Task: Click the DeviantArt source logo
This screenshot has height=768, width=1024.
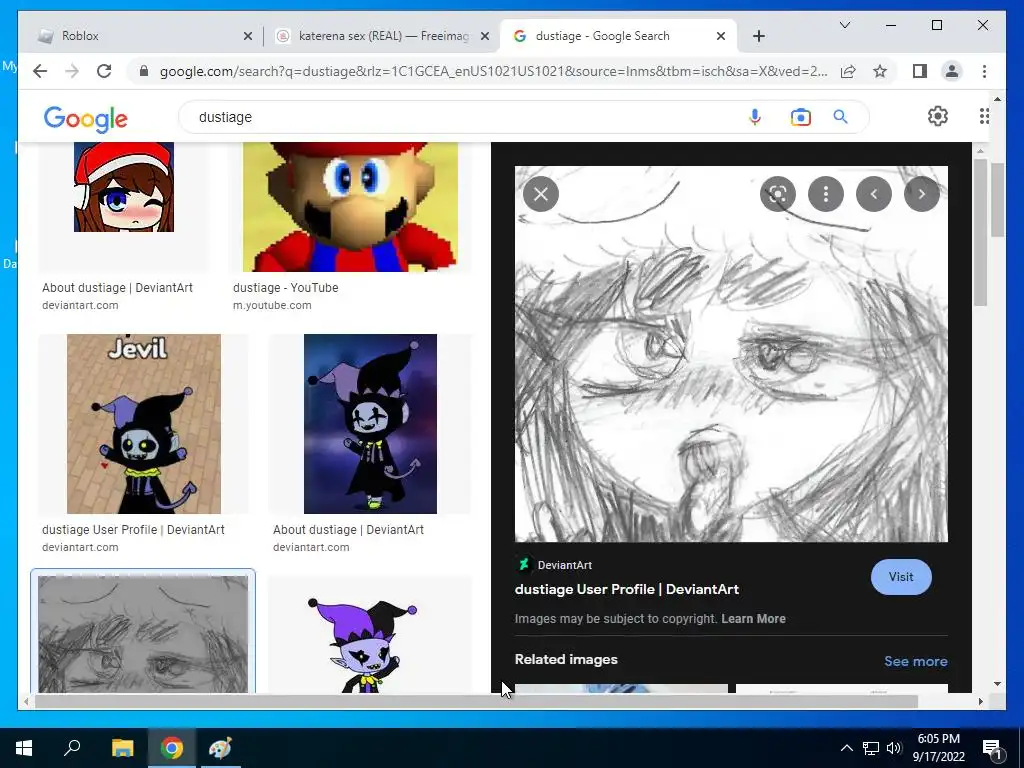Action: tap(523, 564)
